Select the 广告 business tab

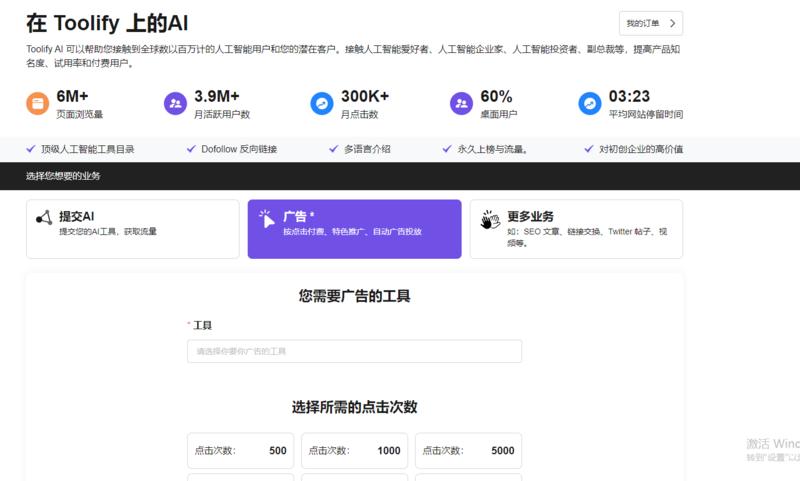355,229
